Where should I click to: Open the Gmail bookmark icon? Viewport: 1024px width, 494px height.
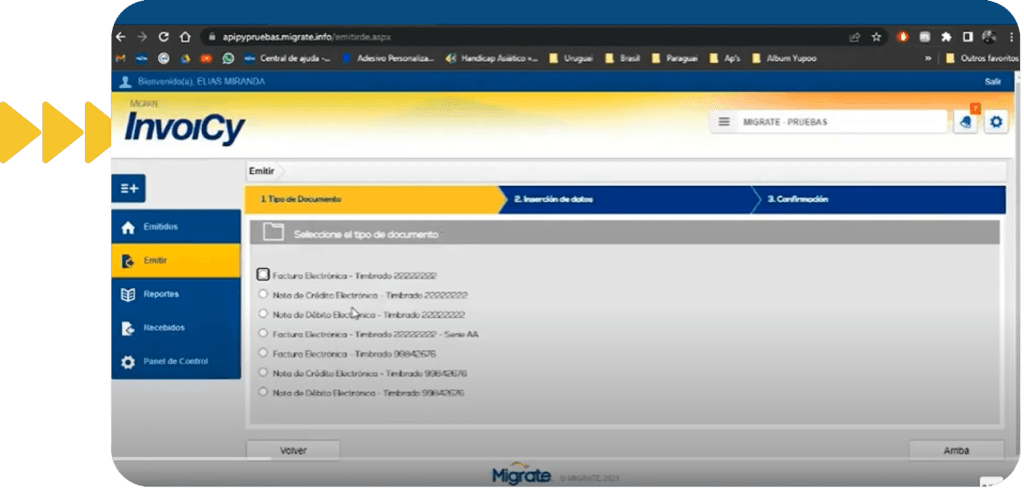(120, 58)
